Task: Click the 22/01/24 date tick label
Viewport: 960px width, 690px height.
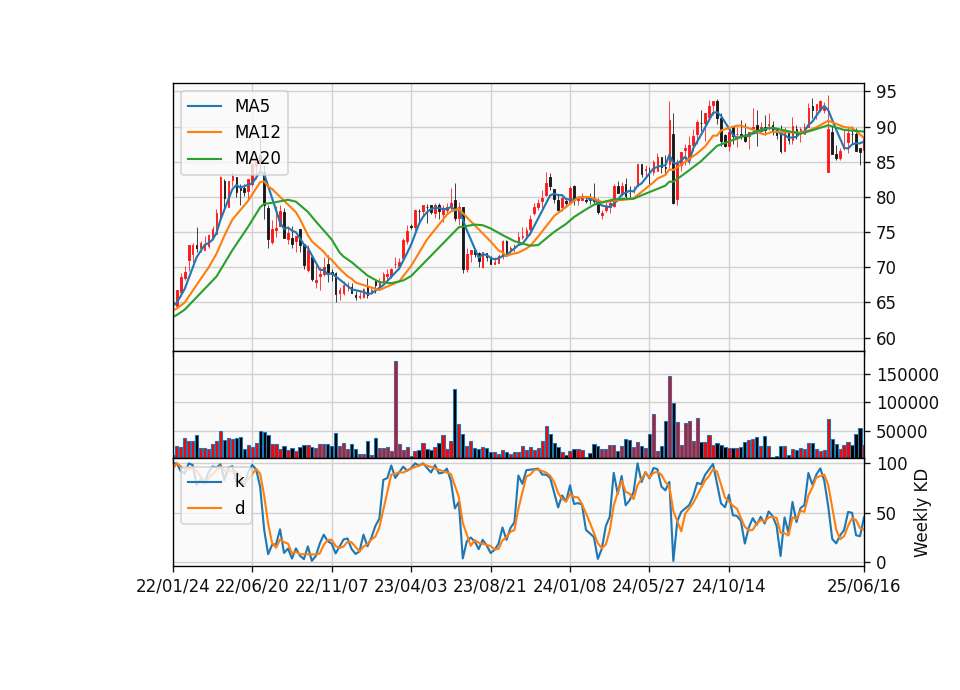Action: tap(173, 586)
